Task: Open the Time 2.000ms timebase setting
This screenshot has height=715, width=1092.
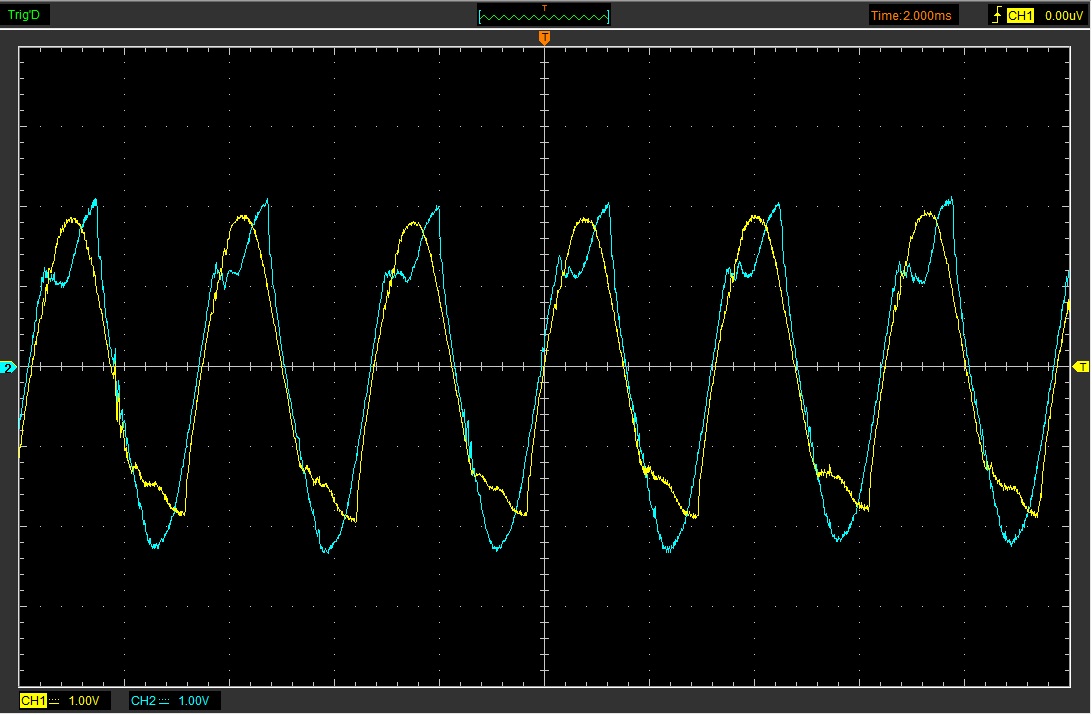Action: coord(913,15)
